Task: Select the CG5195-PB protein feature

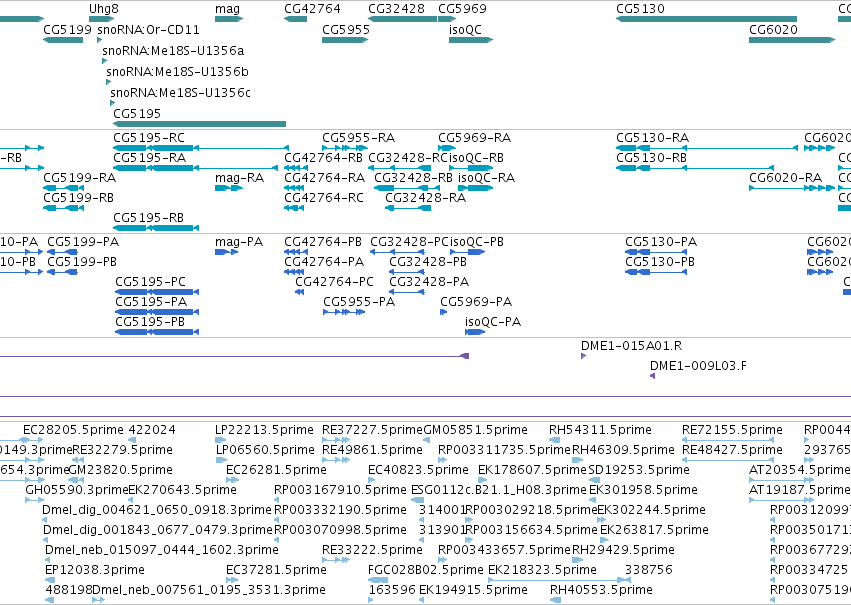Action: tap(157, 332)
